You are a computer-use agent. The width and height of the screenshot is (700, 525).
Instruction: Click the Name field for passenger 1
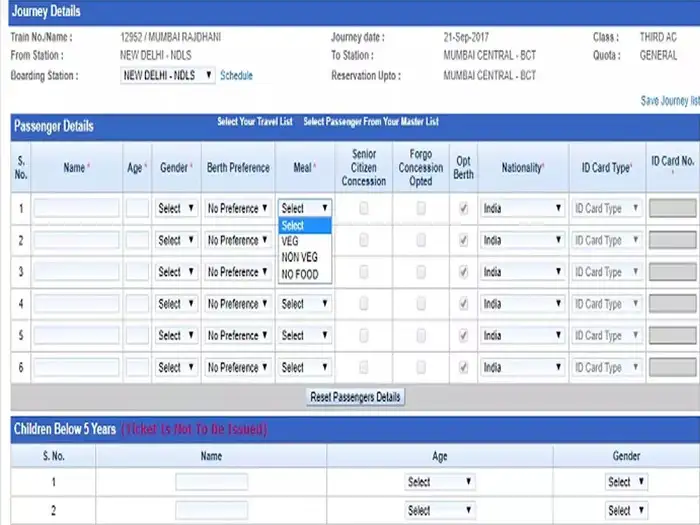(x=76, y=209)
